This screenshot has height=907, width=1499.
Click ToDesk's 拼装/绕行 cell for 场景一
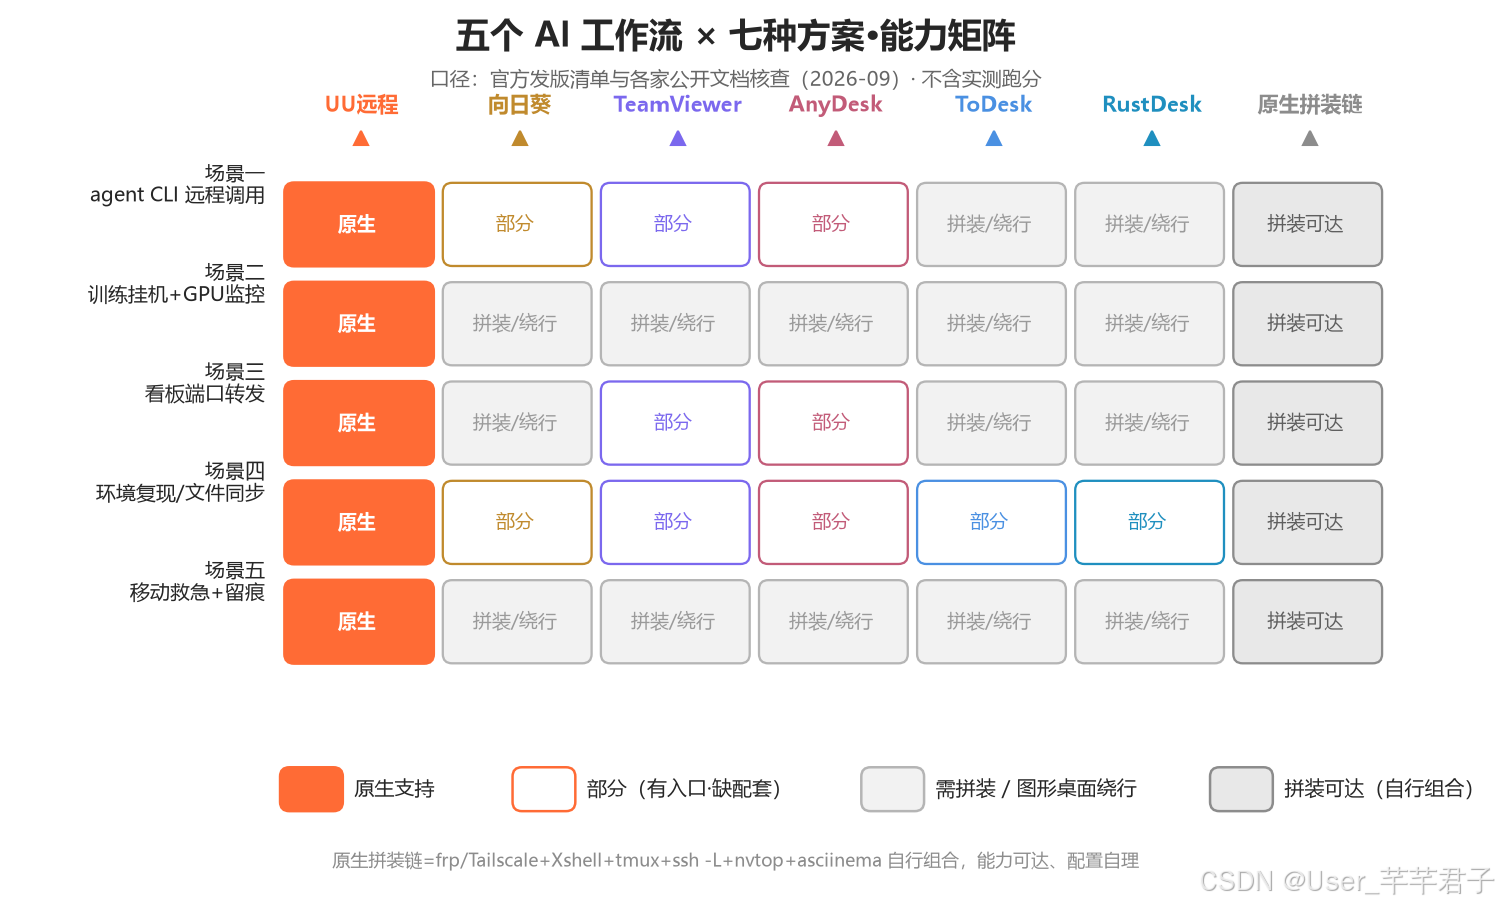coord(991,224)
